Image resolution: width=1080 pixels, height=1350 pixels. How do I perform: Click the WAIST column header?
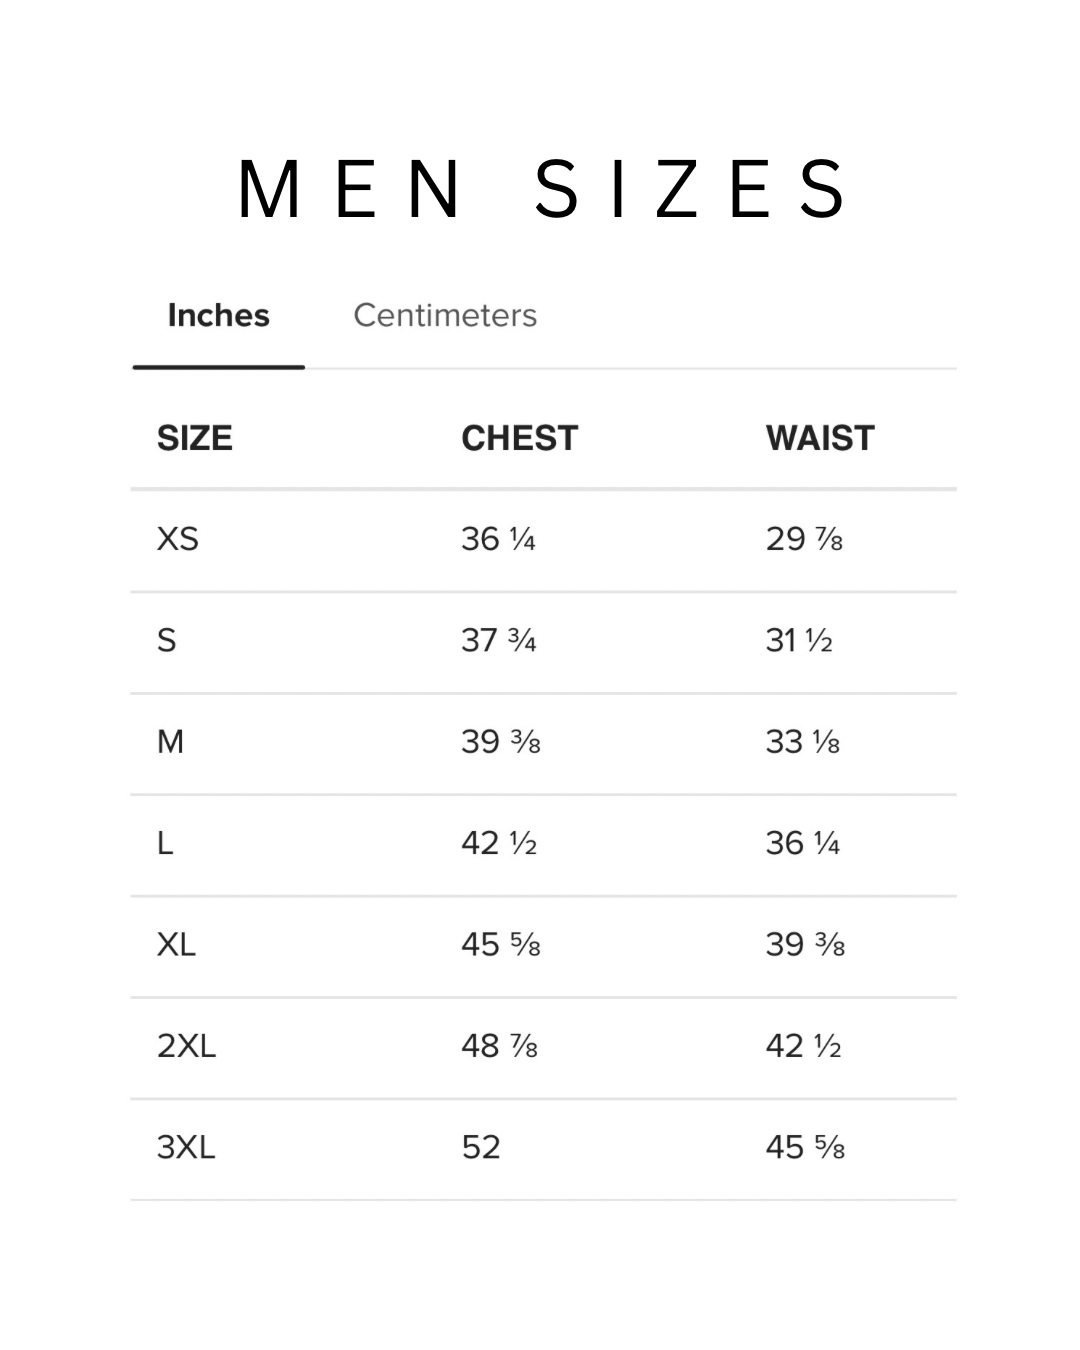coord(820,438)
